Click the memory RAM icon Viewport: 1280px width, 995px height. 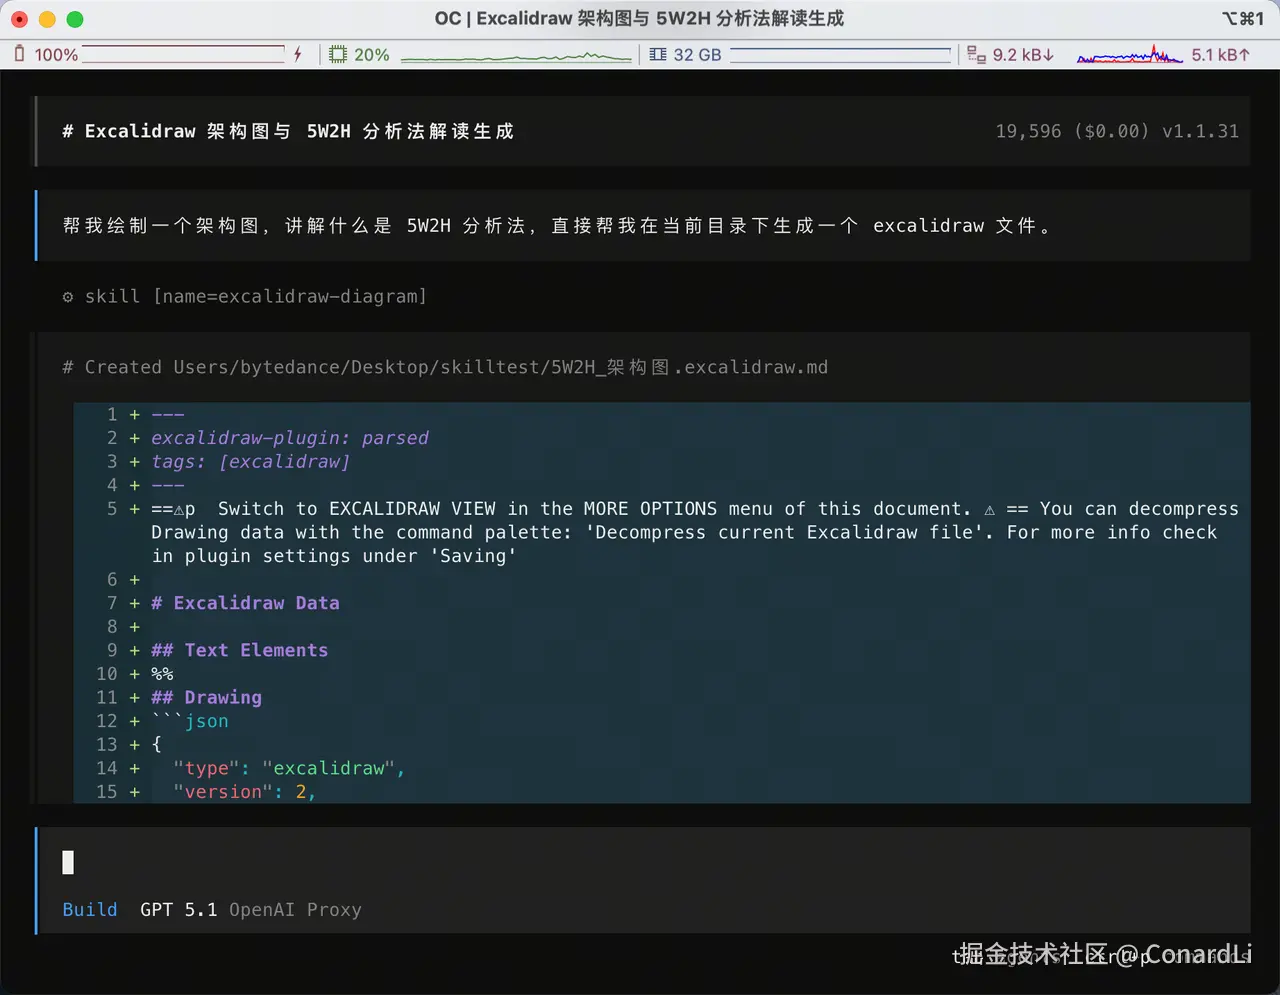[x=658, y=54]
